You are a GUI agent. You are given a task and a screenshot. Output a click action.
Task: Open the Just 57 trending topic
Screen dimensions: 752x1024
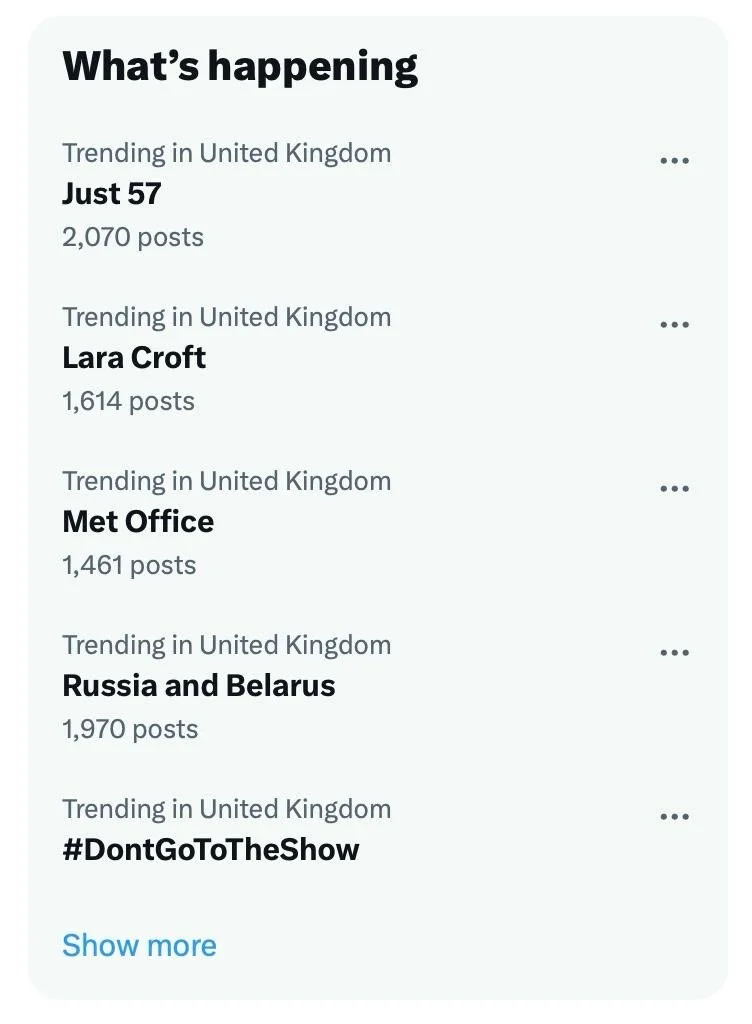(112, 193)
